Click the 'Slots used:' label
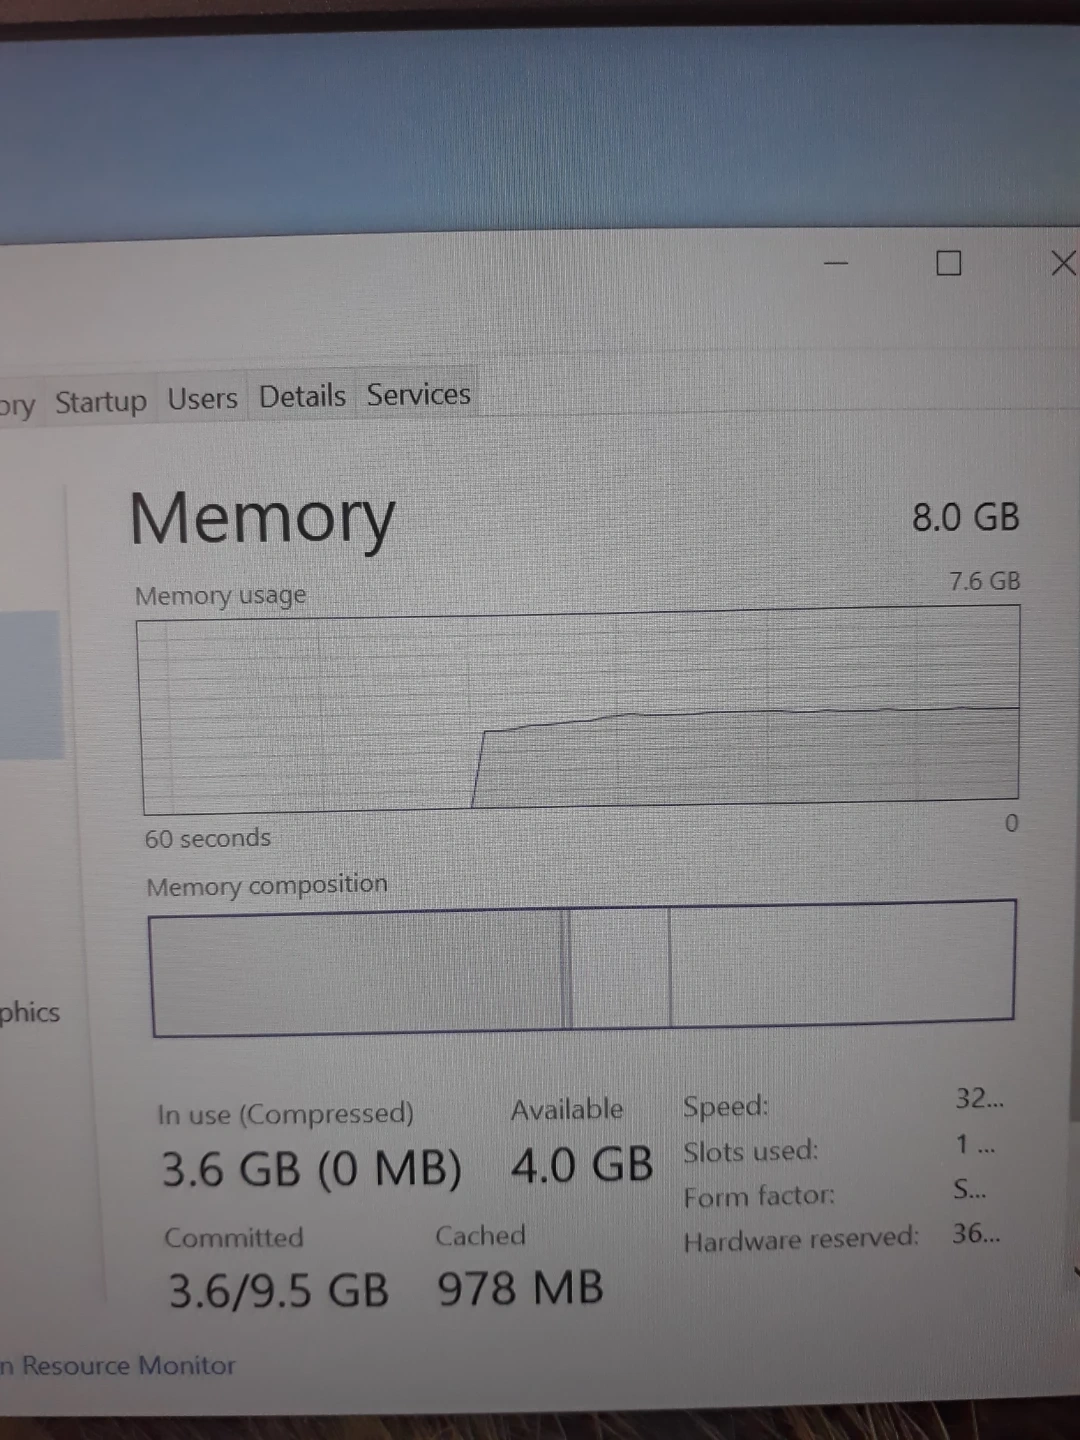The image size is (1080, 1440). pos(751,1151)
